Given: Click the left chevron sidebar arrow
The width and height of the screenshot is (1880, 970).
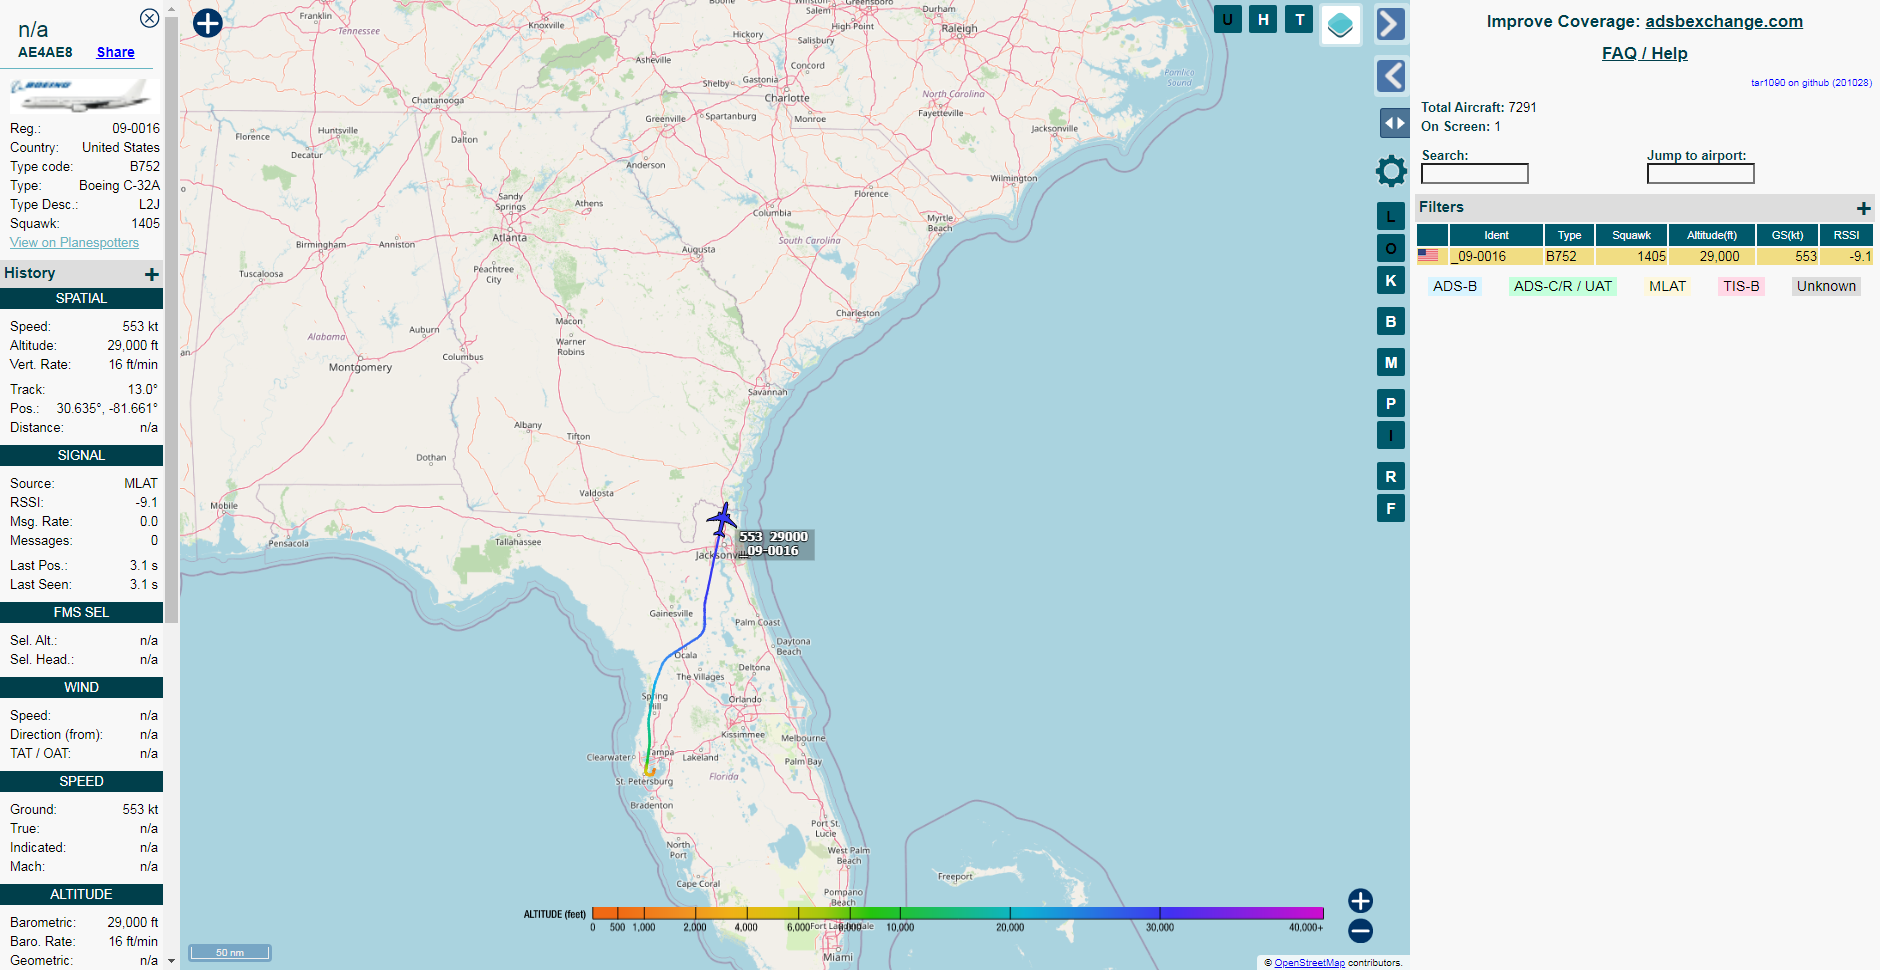Looking at the screenshot, I should coord(1391,76).
